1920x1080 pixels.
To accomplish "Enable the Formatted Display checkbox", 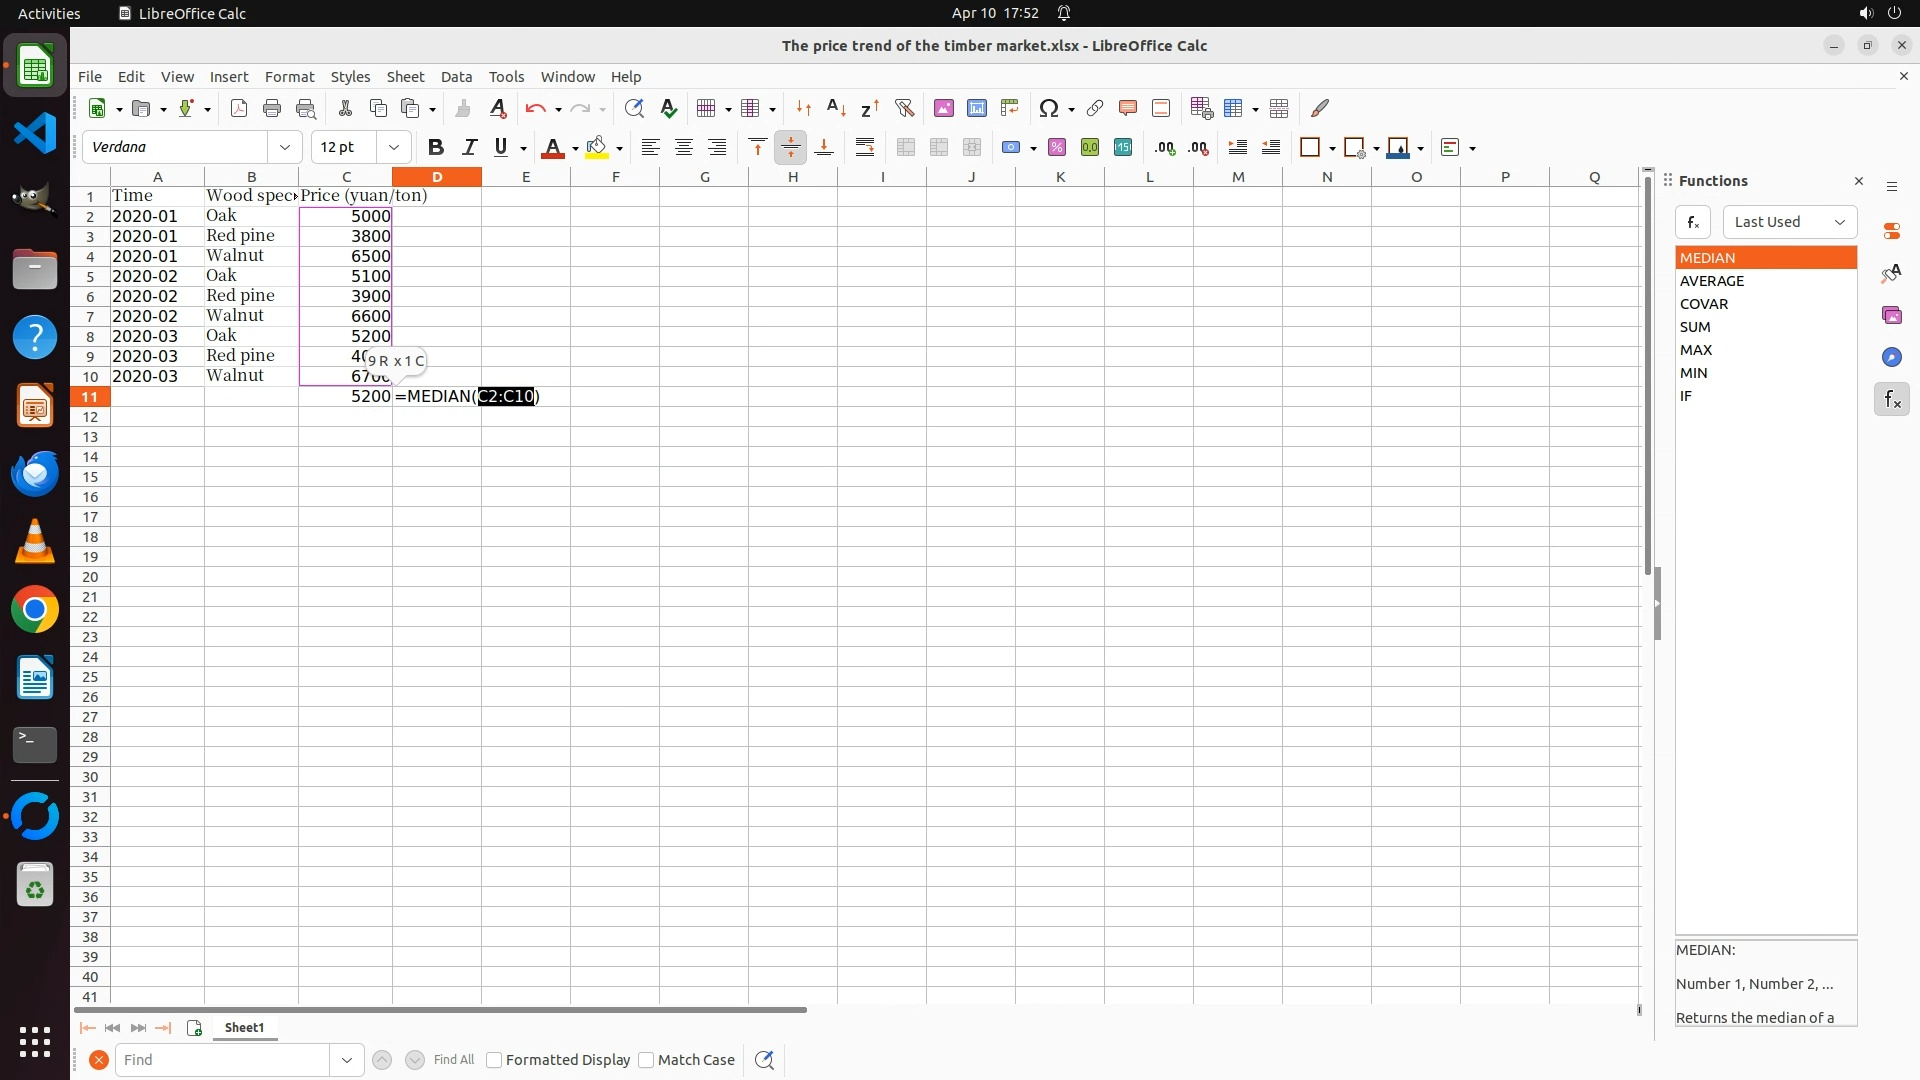I will (x=494, y=1059).
